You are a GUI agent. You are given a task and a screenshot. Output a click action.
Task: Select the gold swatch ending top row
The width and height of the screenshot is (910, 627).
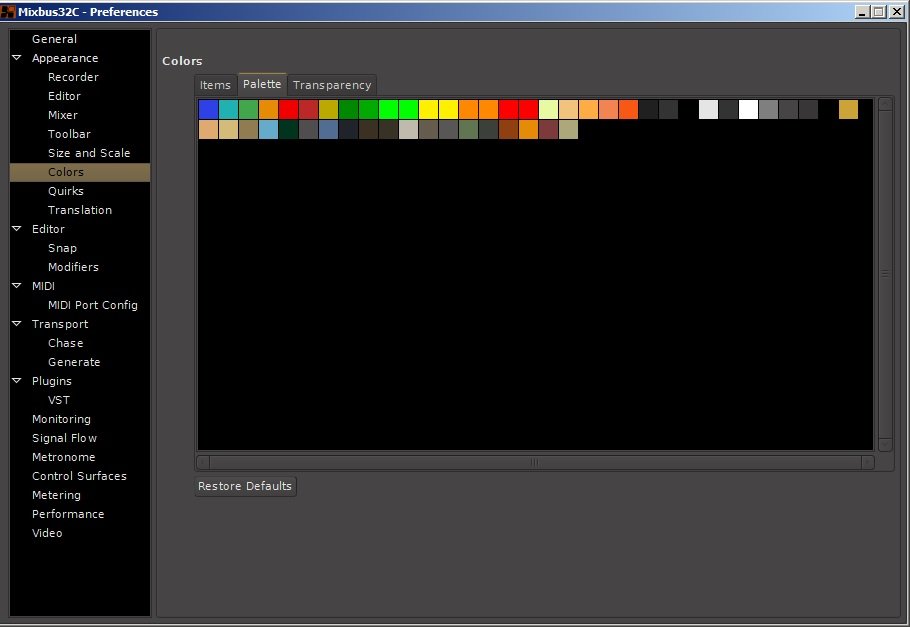pos(848,109)
